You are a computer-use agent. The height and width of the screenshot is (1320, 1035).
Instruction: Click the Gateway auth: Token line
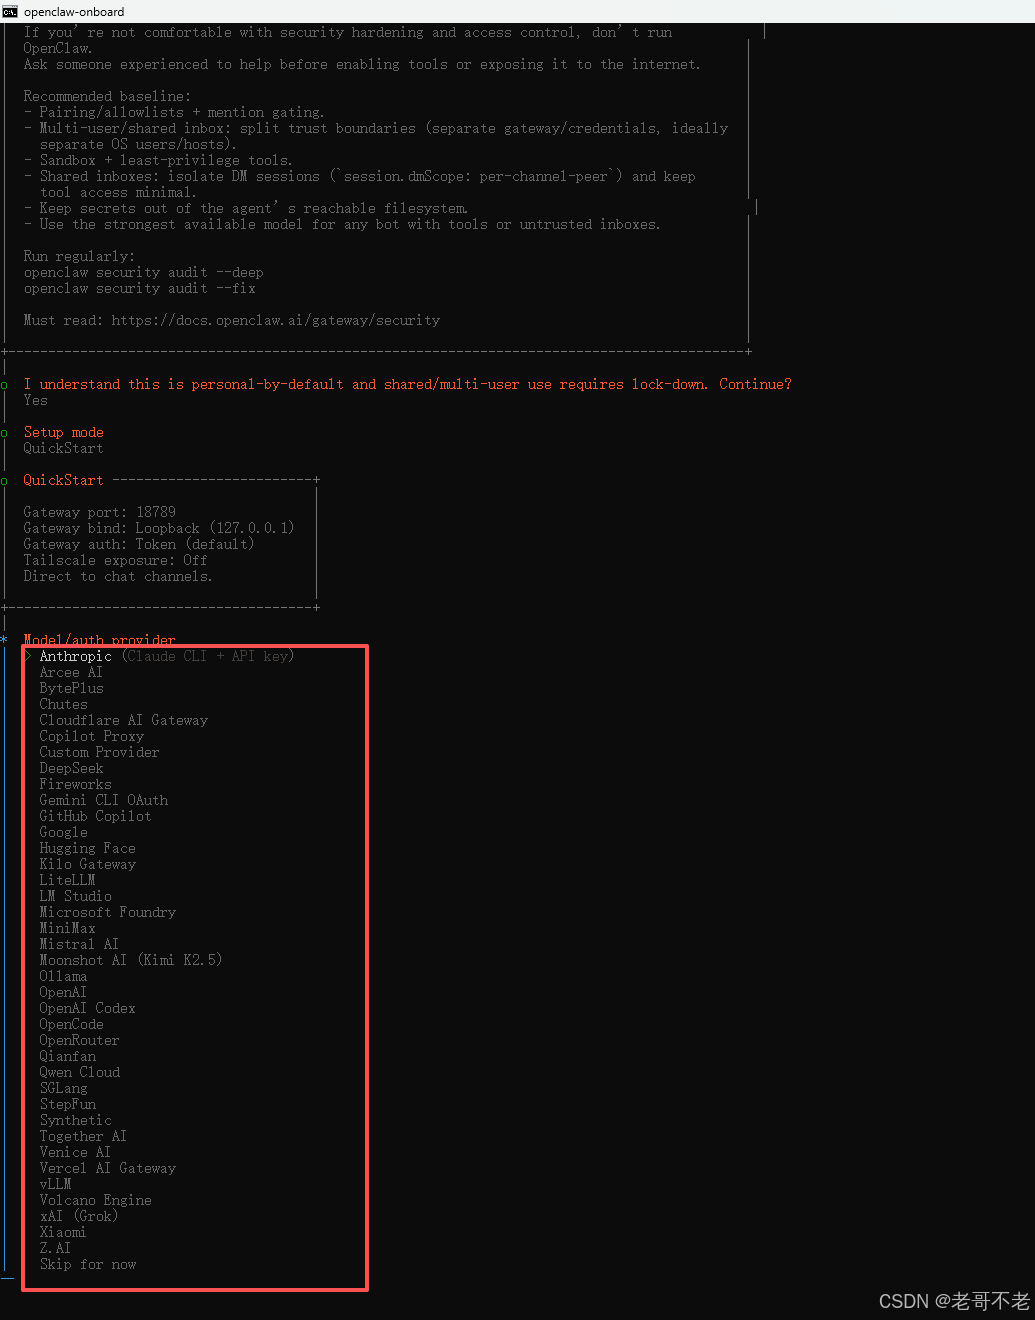point(139,544)
